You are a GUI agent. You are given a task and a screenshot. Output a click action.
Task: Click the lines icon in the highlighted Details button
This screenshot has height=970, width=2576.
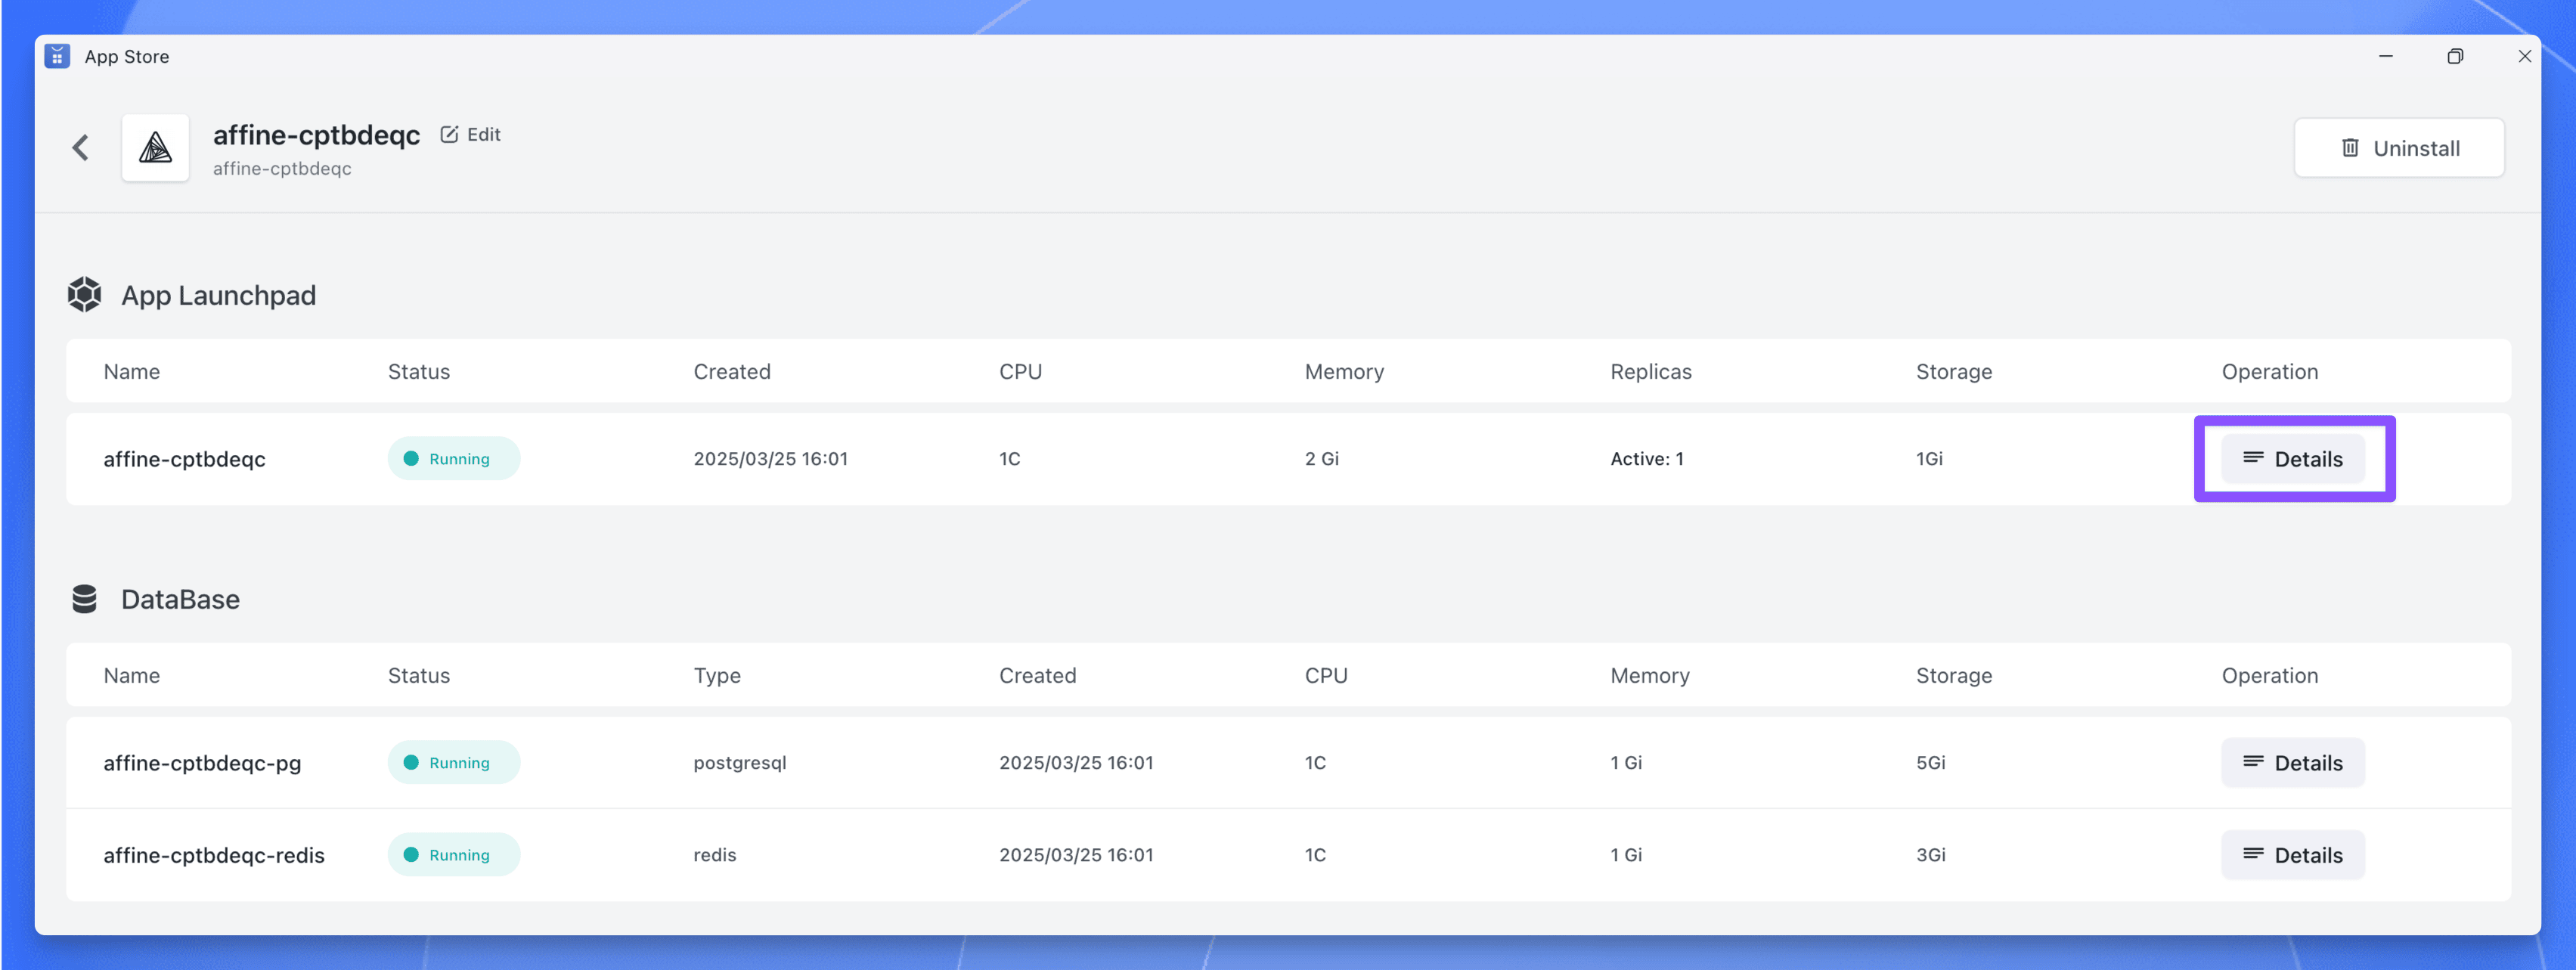coord(2253,458)
